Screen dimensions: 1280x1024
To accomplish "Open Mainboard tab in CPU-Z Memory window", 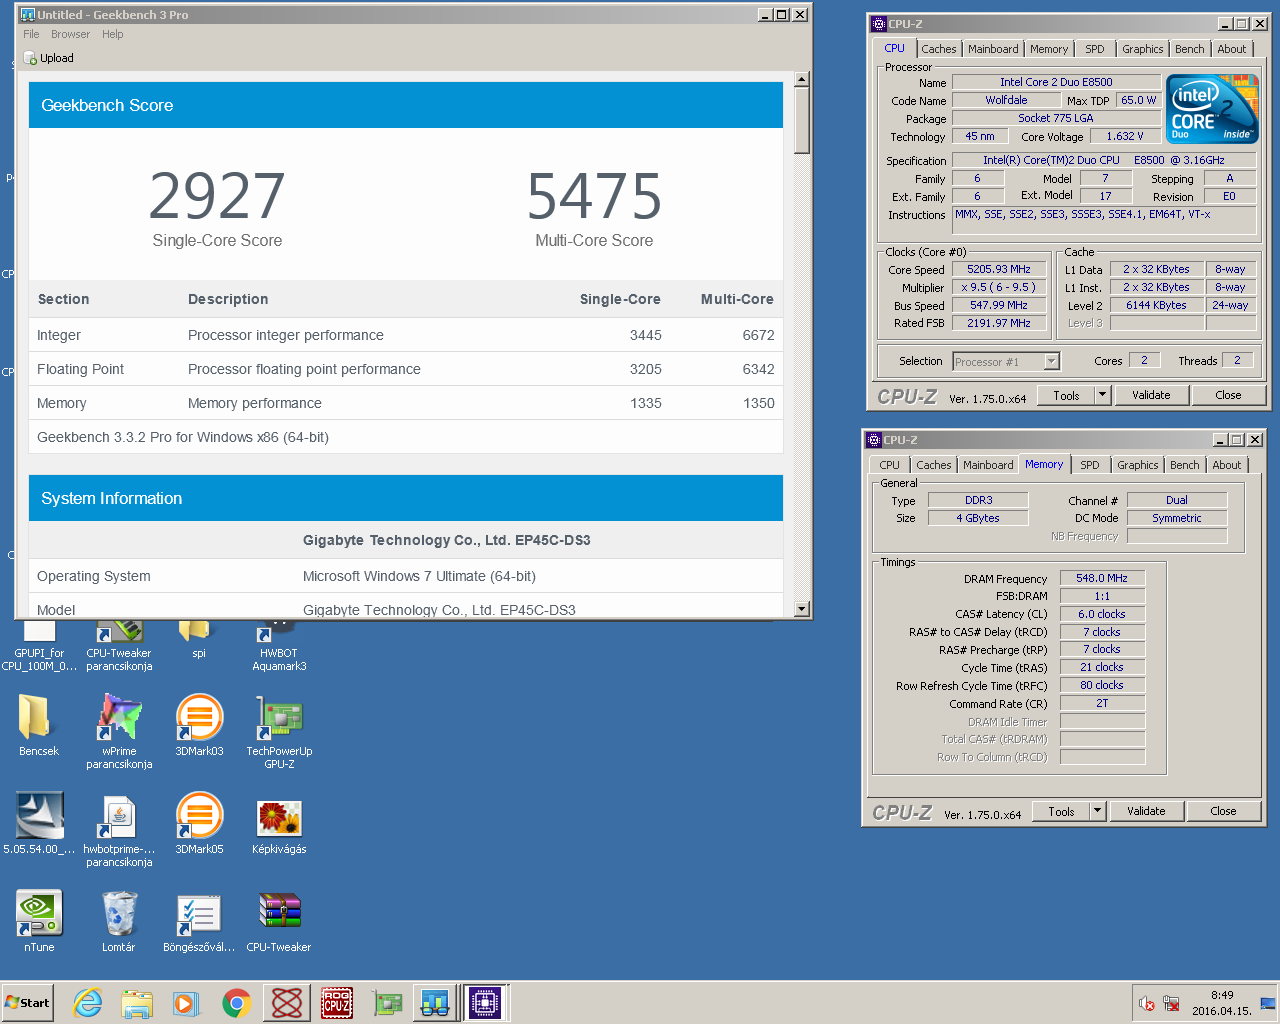I will tap(987, 465).
